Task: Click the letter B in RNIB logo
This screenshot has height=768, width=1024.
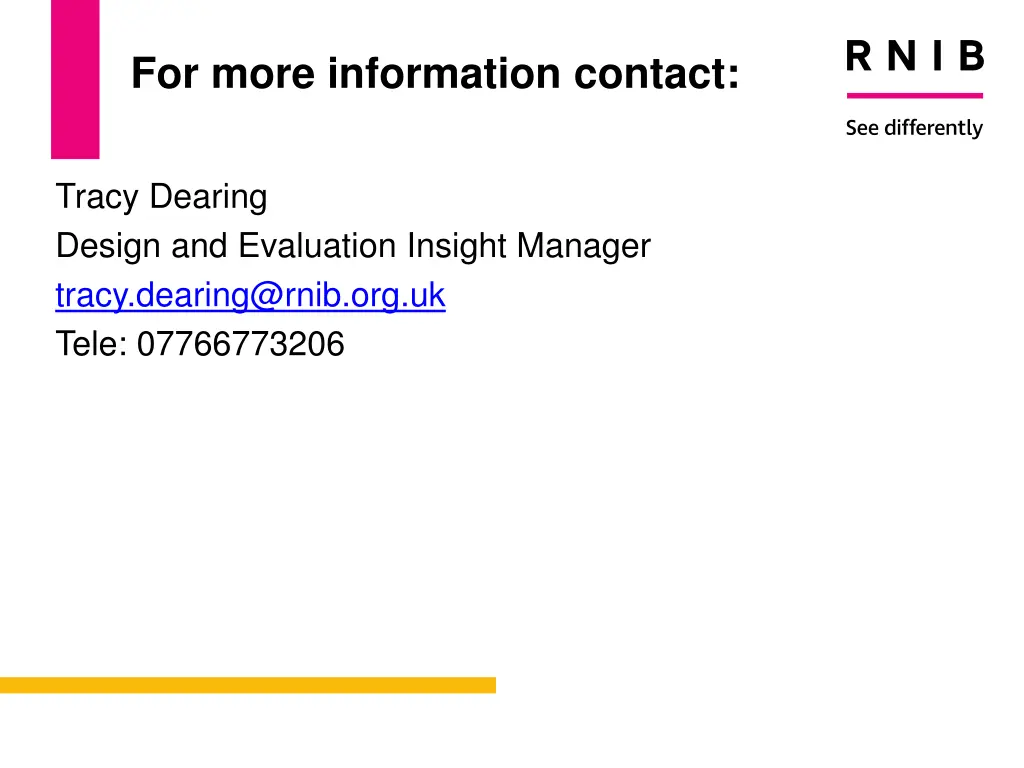Action: [971, 56]
